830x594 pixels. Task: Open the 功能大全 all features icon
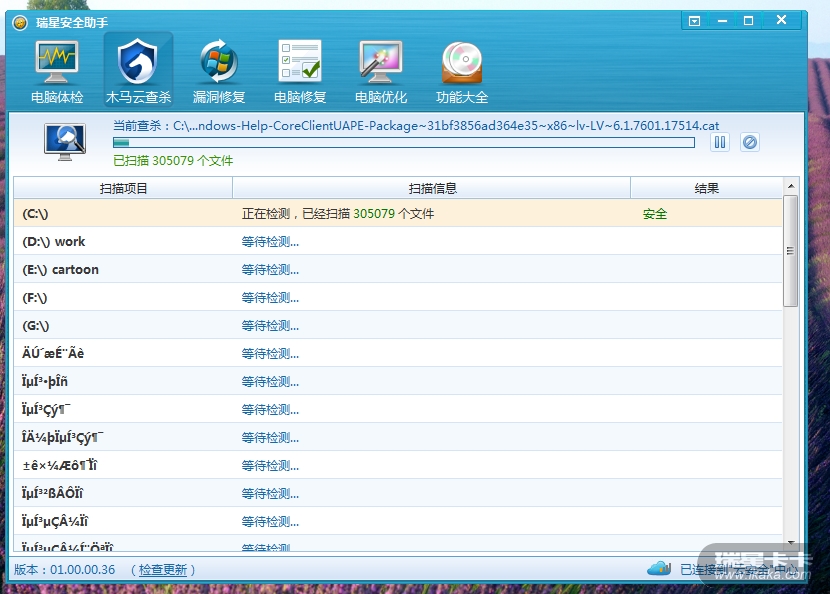[462, 71]
